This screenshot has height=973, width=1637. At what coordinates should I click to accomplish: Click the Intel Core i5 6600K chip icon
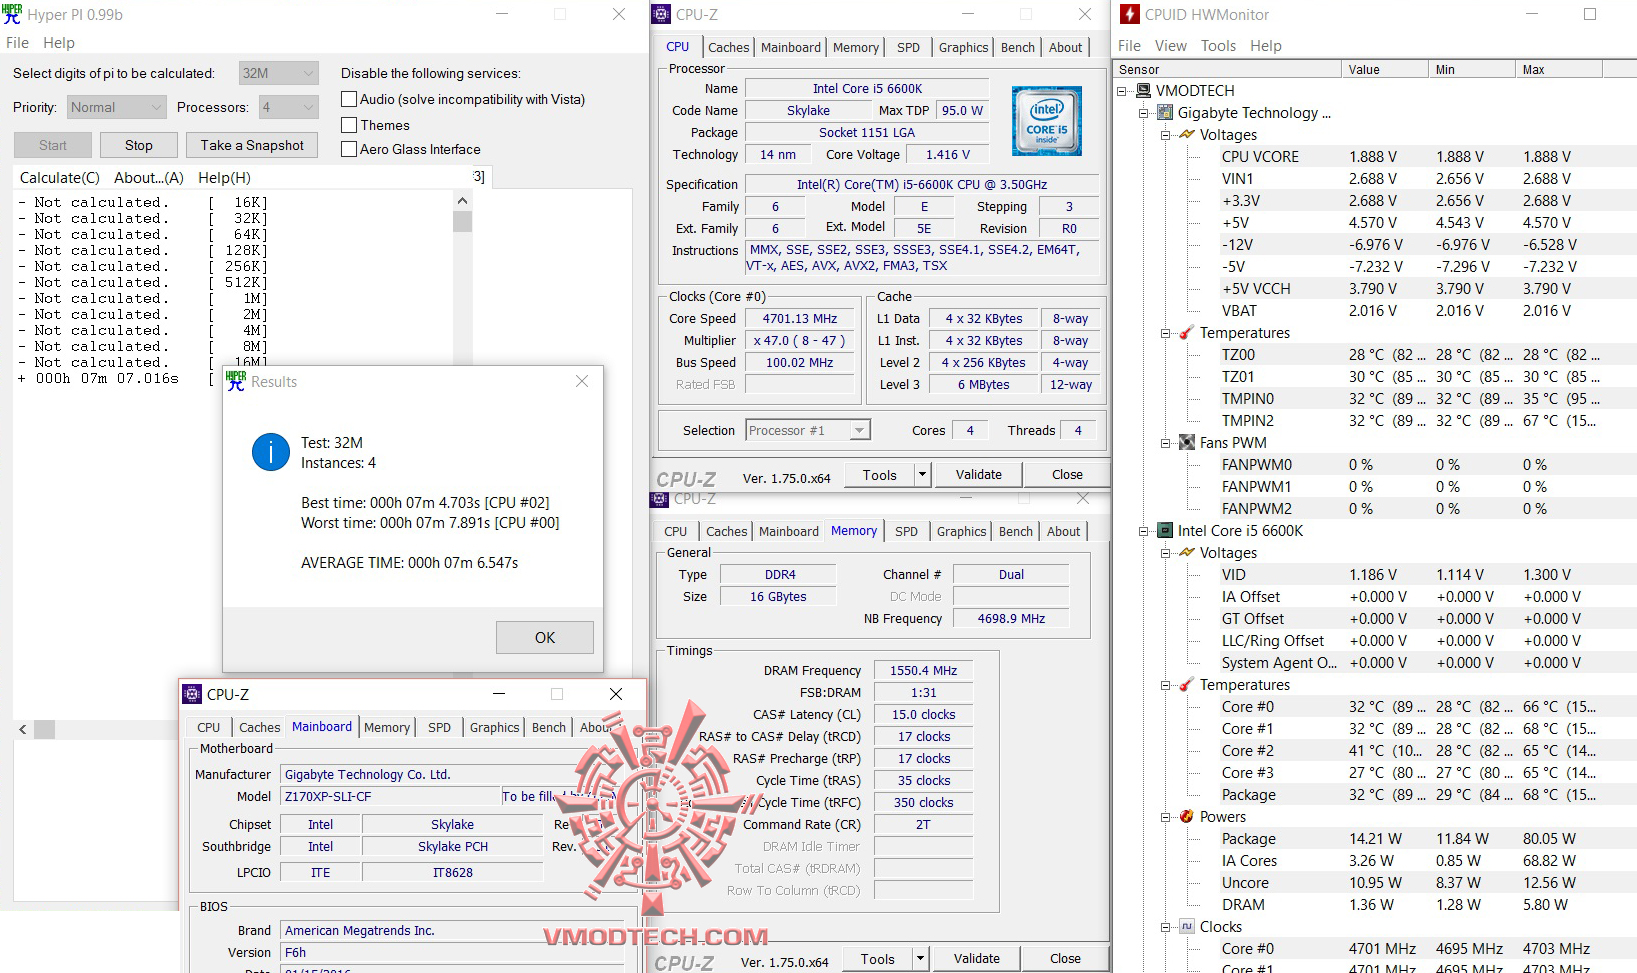1165,531
